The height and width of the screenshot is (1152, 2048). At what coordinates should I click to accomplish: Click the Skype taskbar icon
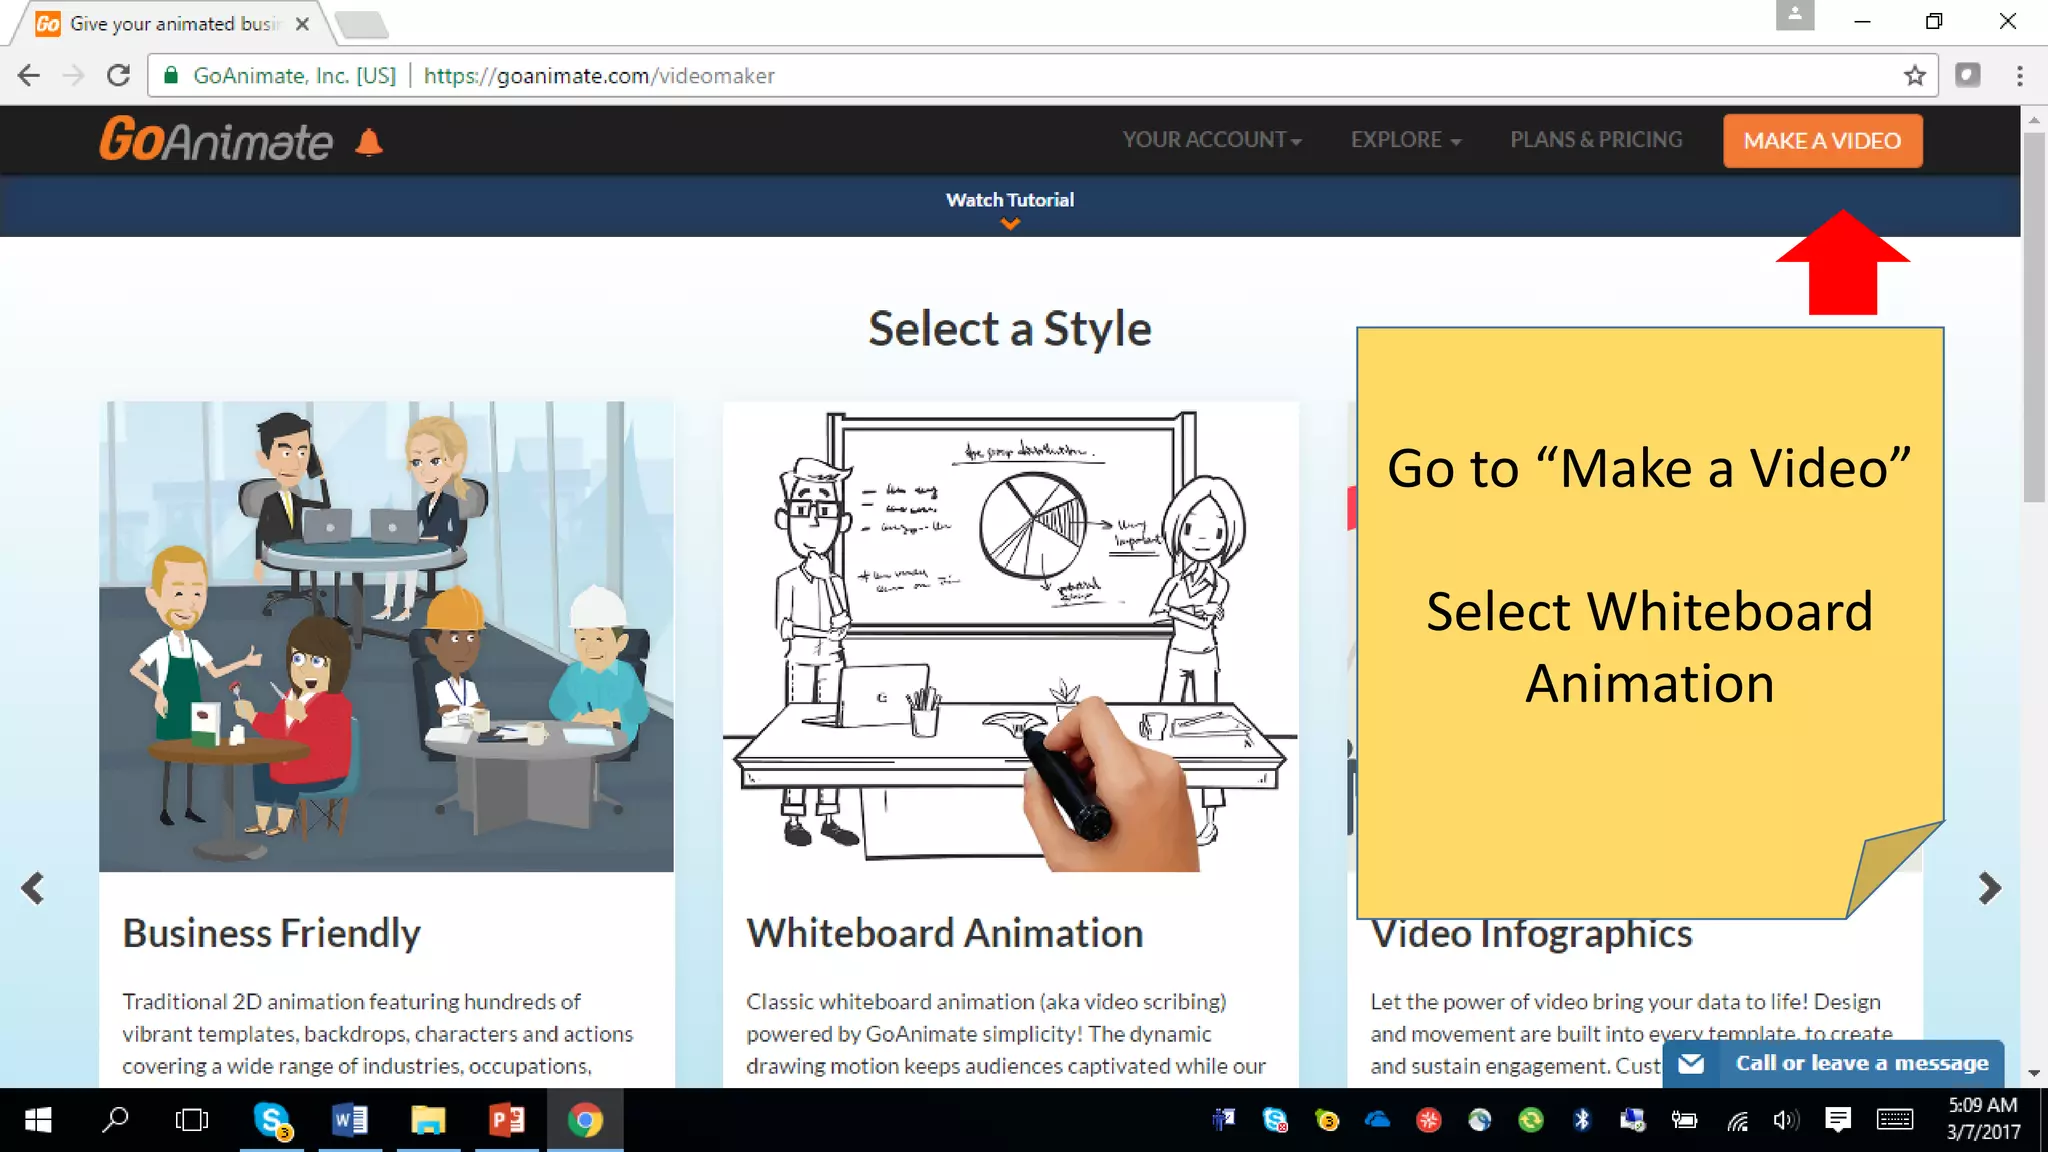[272, 1120]
